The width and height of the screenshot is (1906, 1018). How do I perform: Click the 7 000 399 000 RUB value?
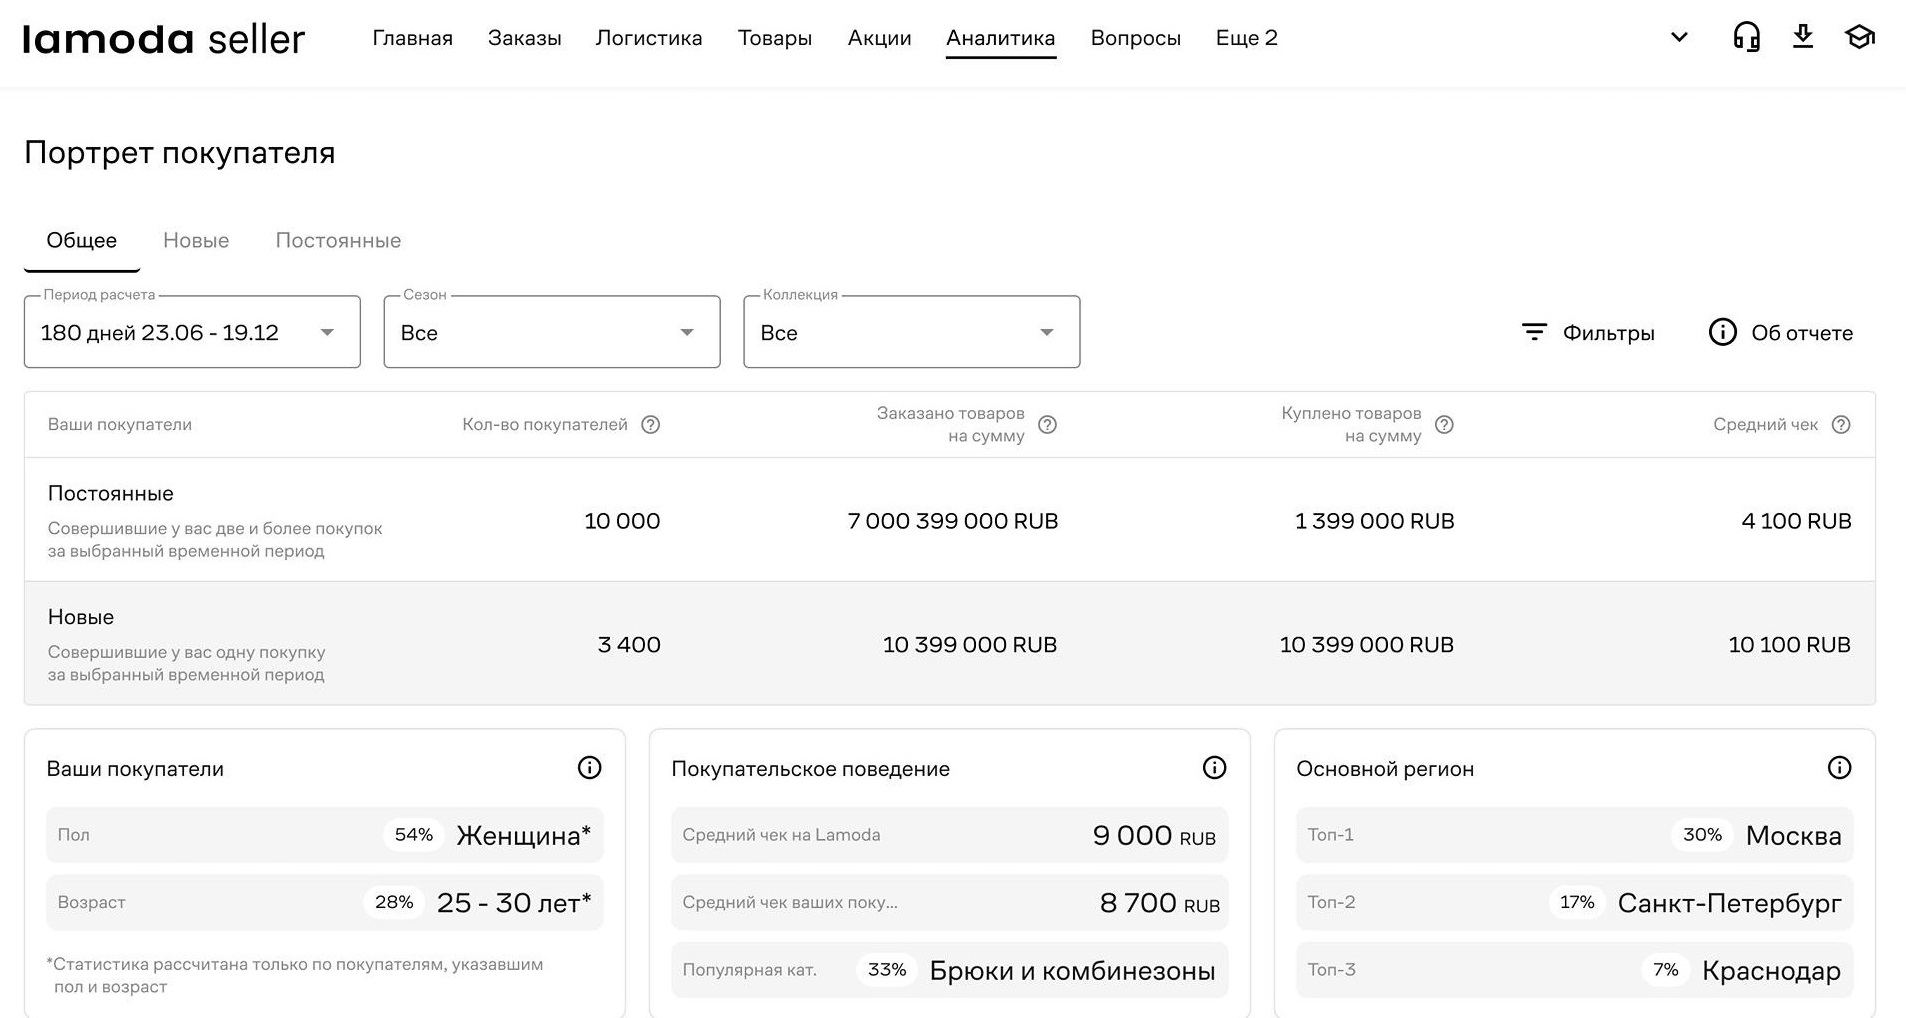coord(953,521)
